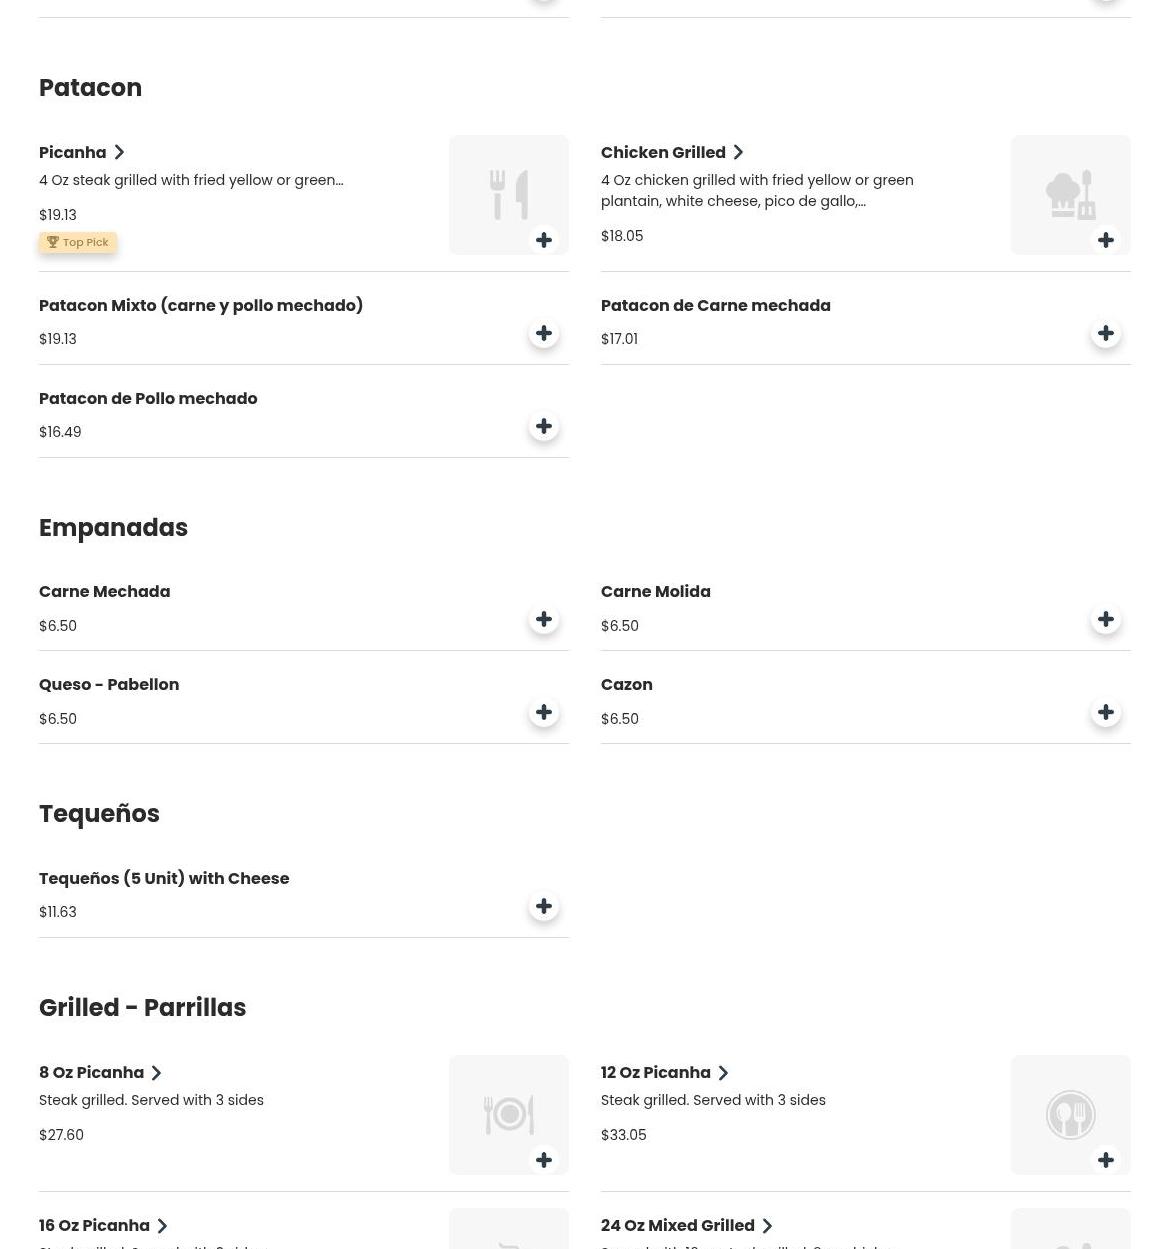Add Patacon de Carne mechada
This screenshot has height=1249, width=1170.
click(1106, 333)
